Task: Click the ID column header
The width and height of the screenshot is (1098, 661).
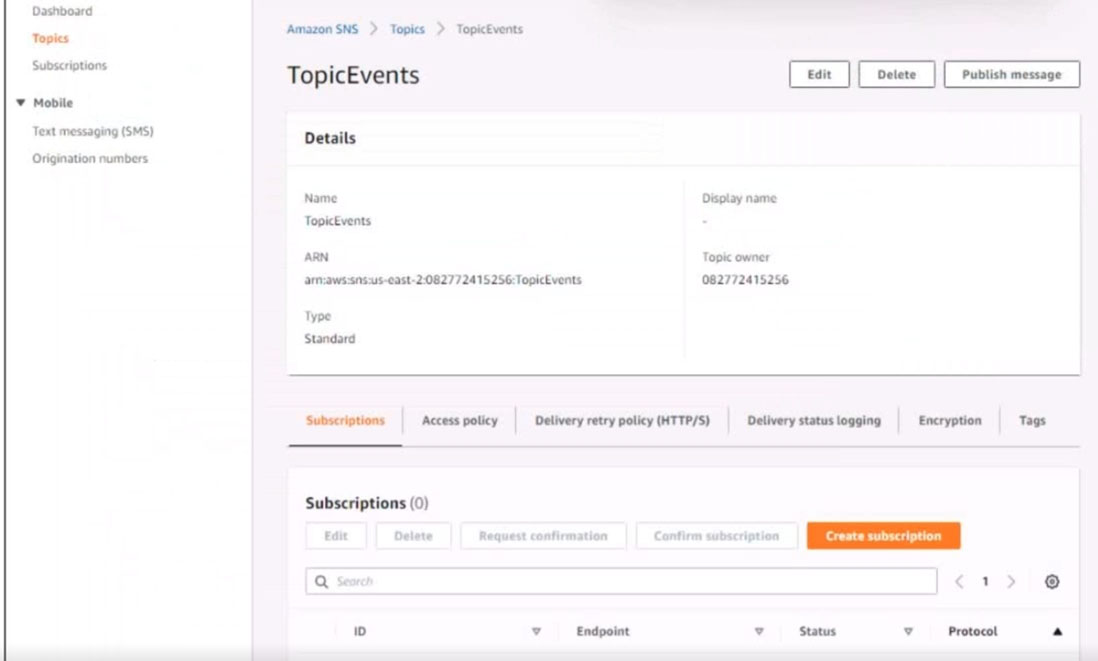Action: tap(360, 631)
